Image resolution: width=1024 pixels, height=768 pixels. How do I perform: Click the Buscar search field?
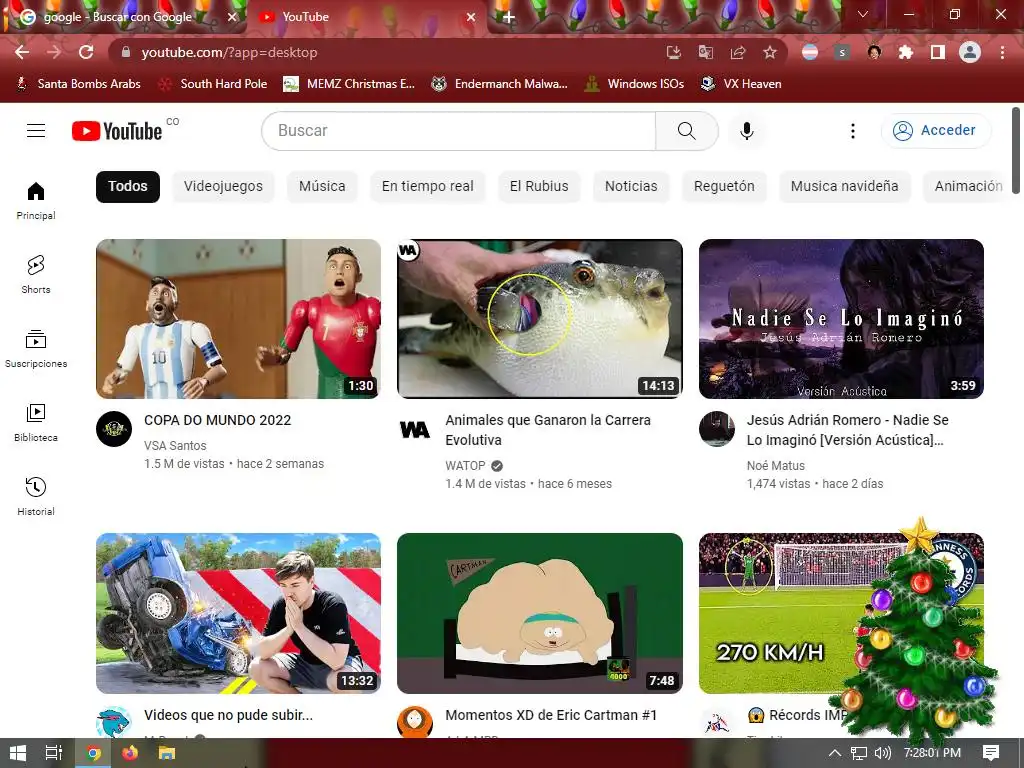[458, 131]
